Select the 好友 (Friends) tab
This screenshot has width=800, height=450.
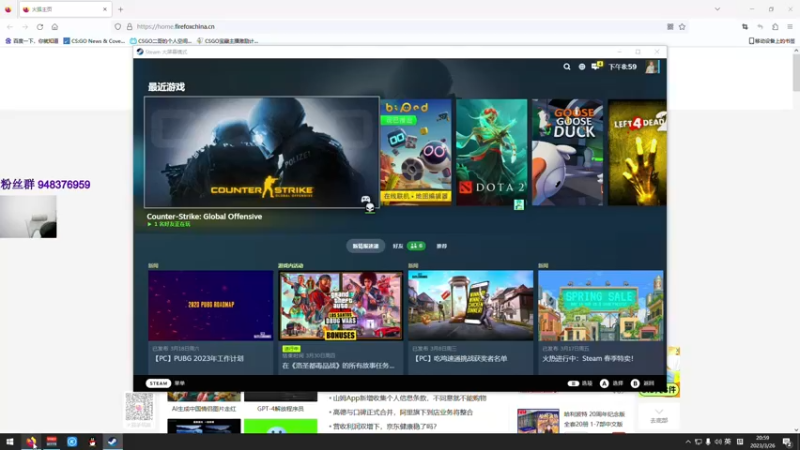click(408, 246)
